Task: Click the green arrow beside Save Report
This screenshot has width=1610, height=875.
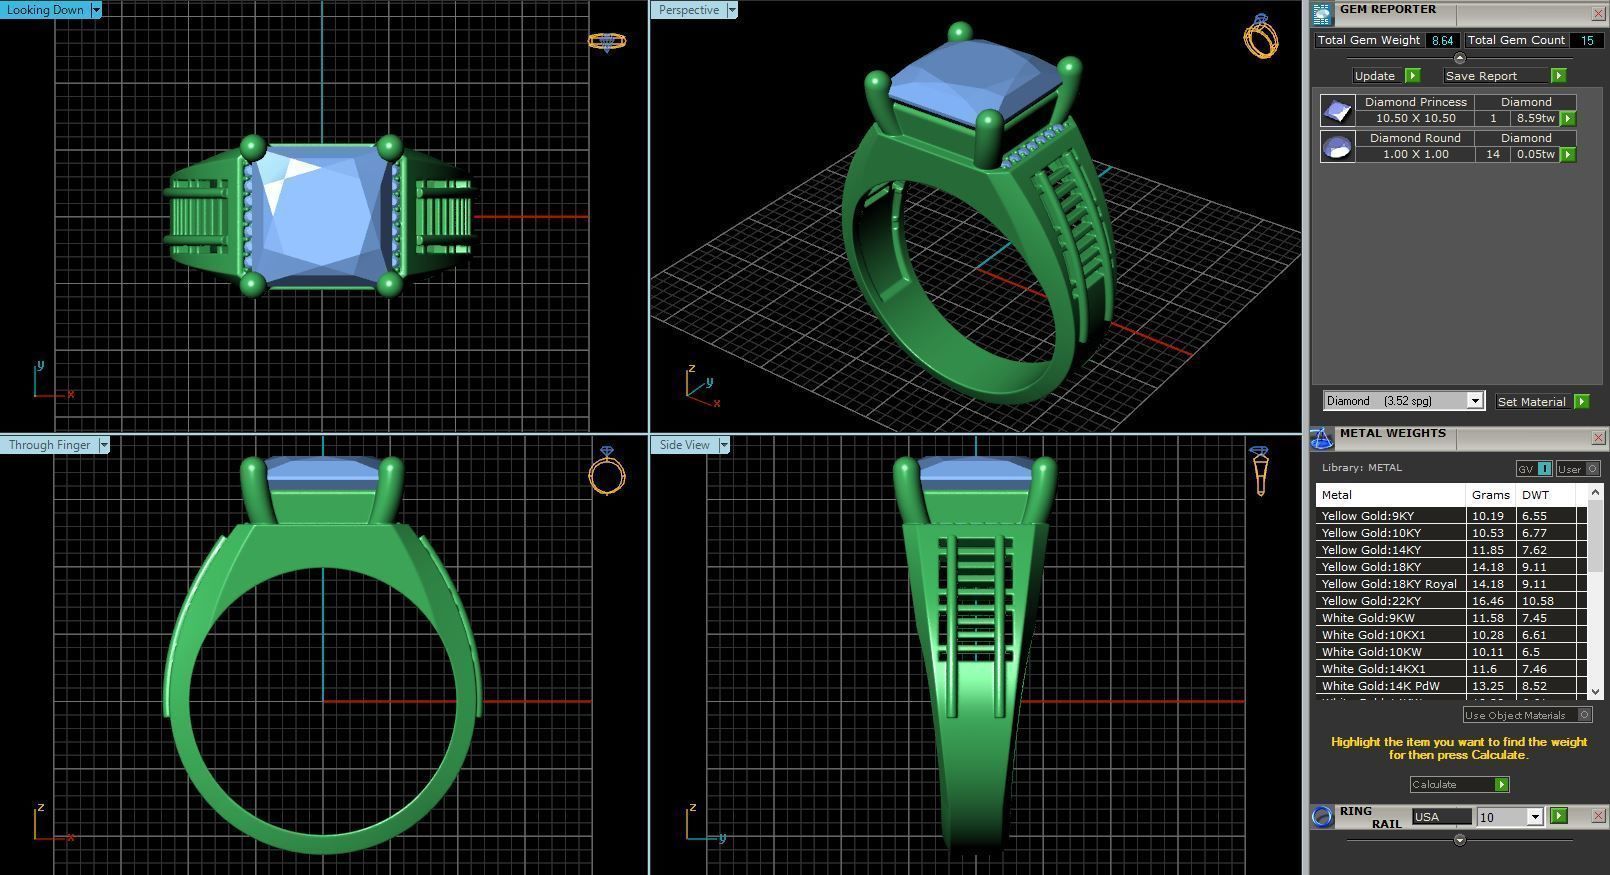Action: click(x=1557, y=76)
